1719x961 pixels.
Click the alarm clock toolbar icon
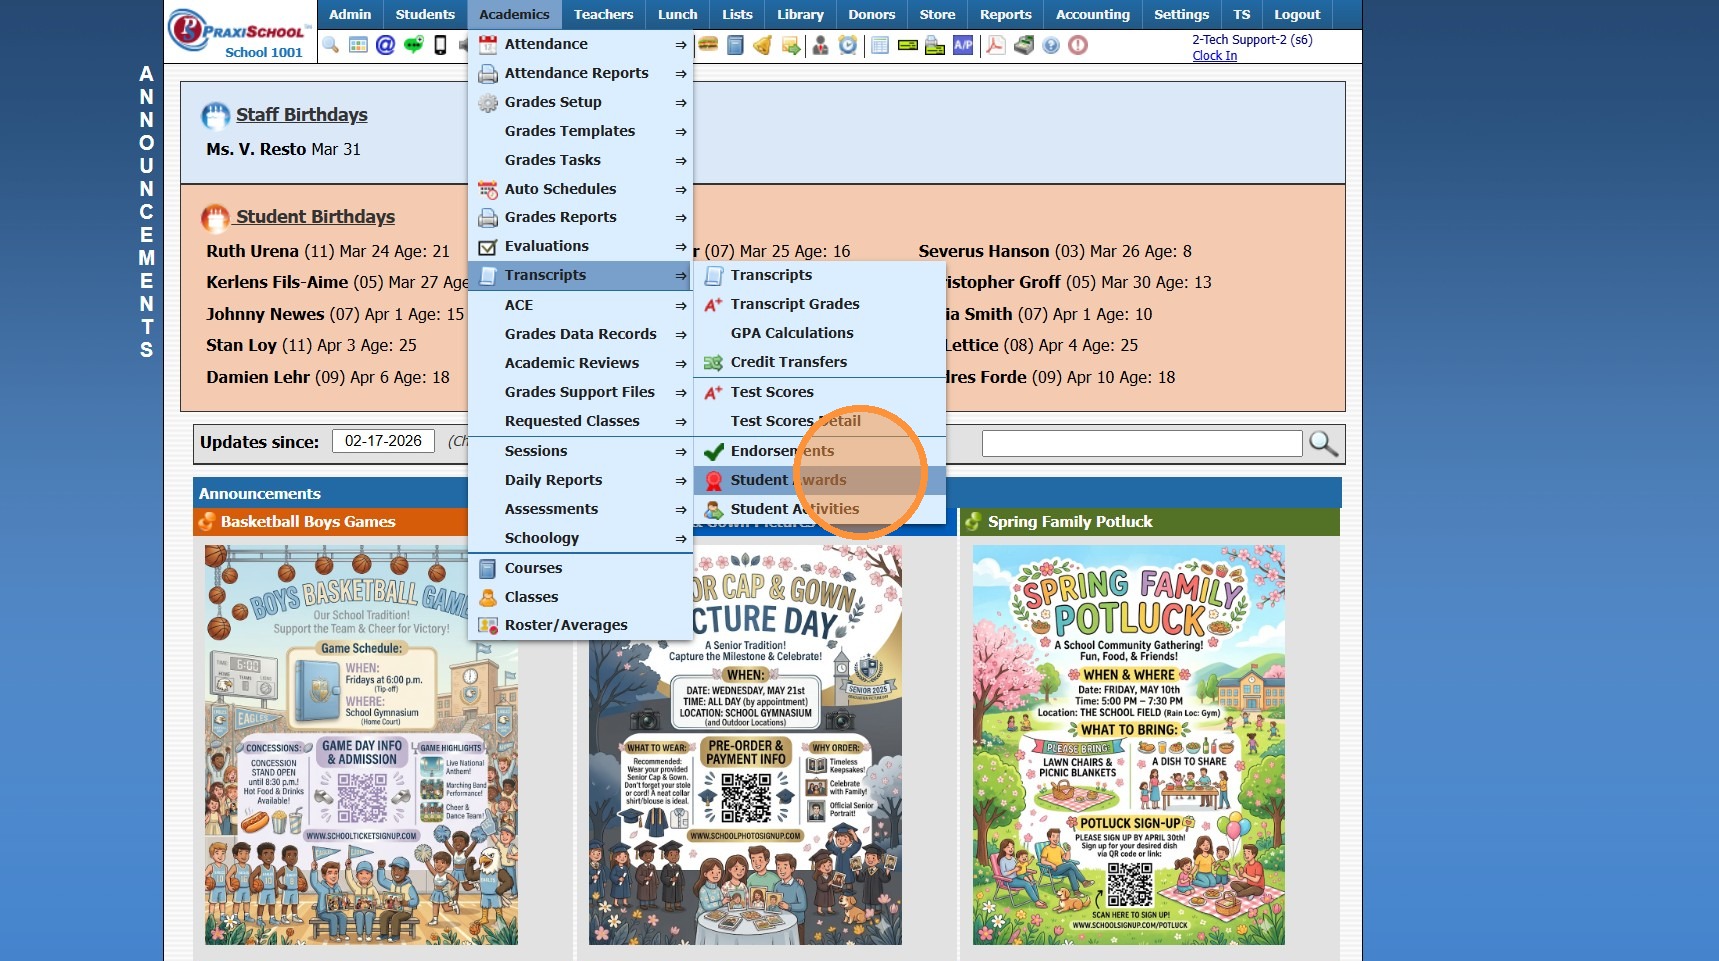(x=848, y=45)
